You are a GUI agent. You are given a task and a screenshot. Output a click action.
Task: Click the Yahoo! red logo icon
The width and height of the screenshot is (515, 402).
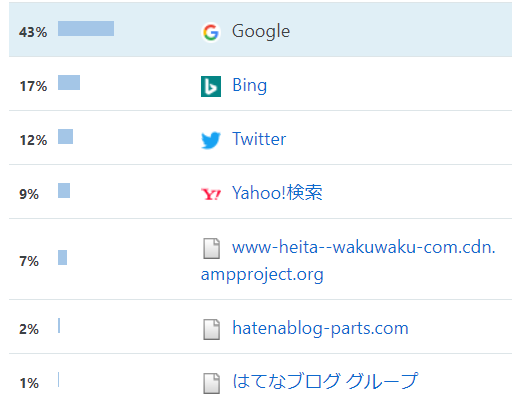[211, 194]
